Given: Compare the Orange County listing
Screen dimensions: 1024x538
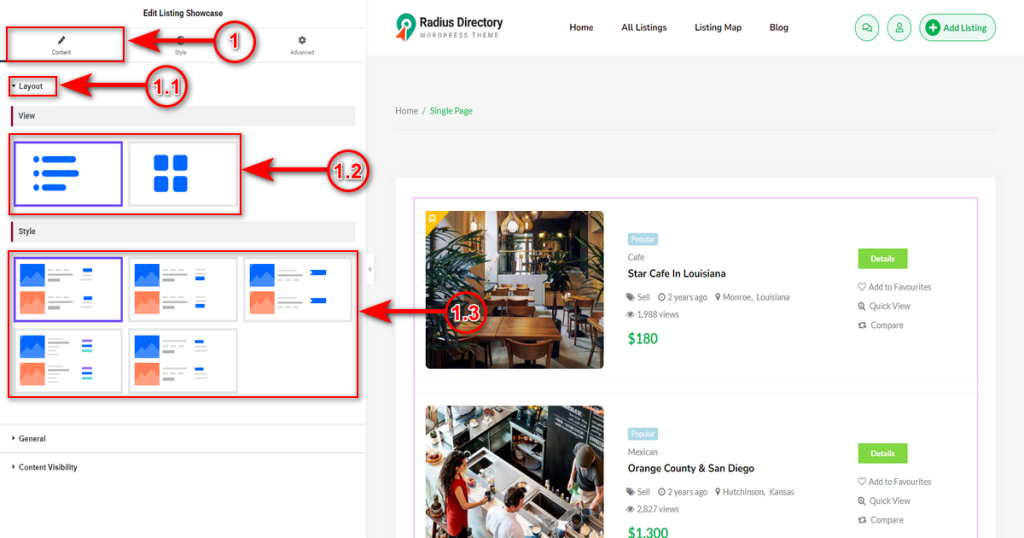Looking at the screenshot, I should pos(881,520).
